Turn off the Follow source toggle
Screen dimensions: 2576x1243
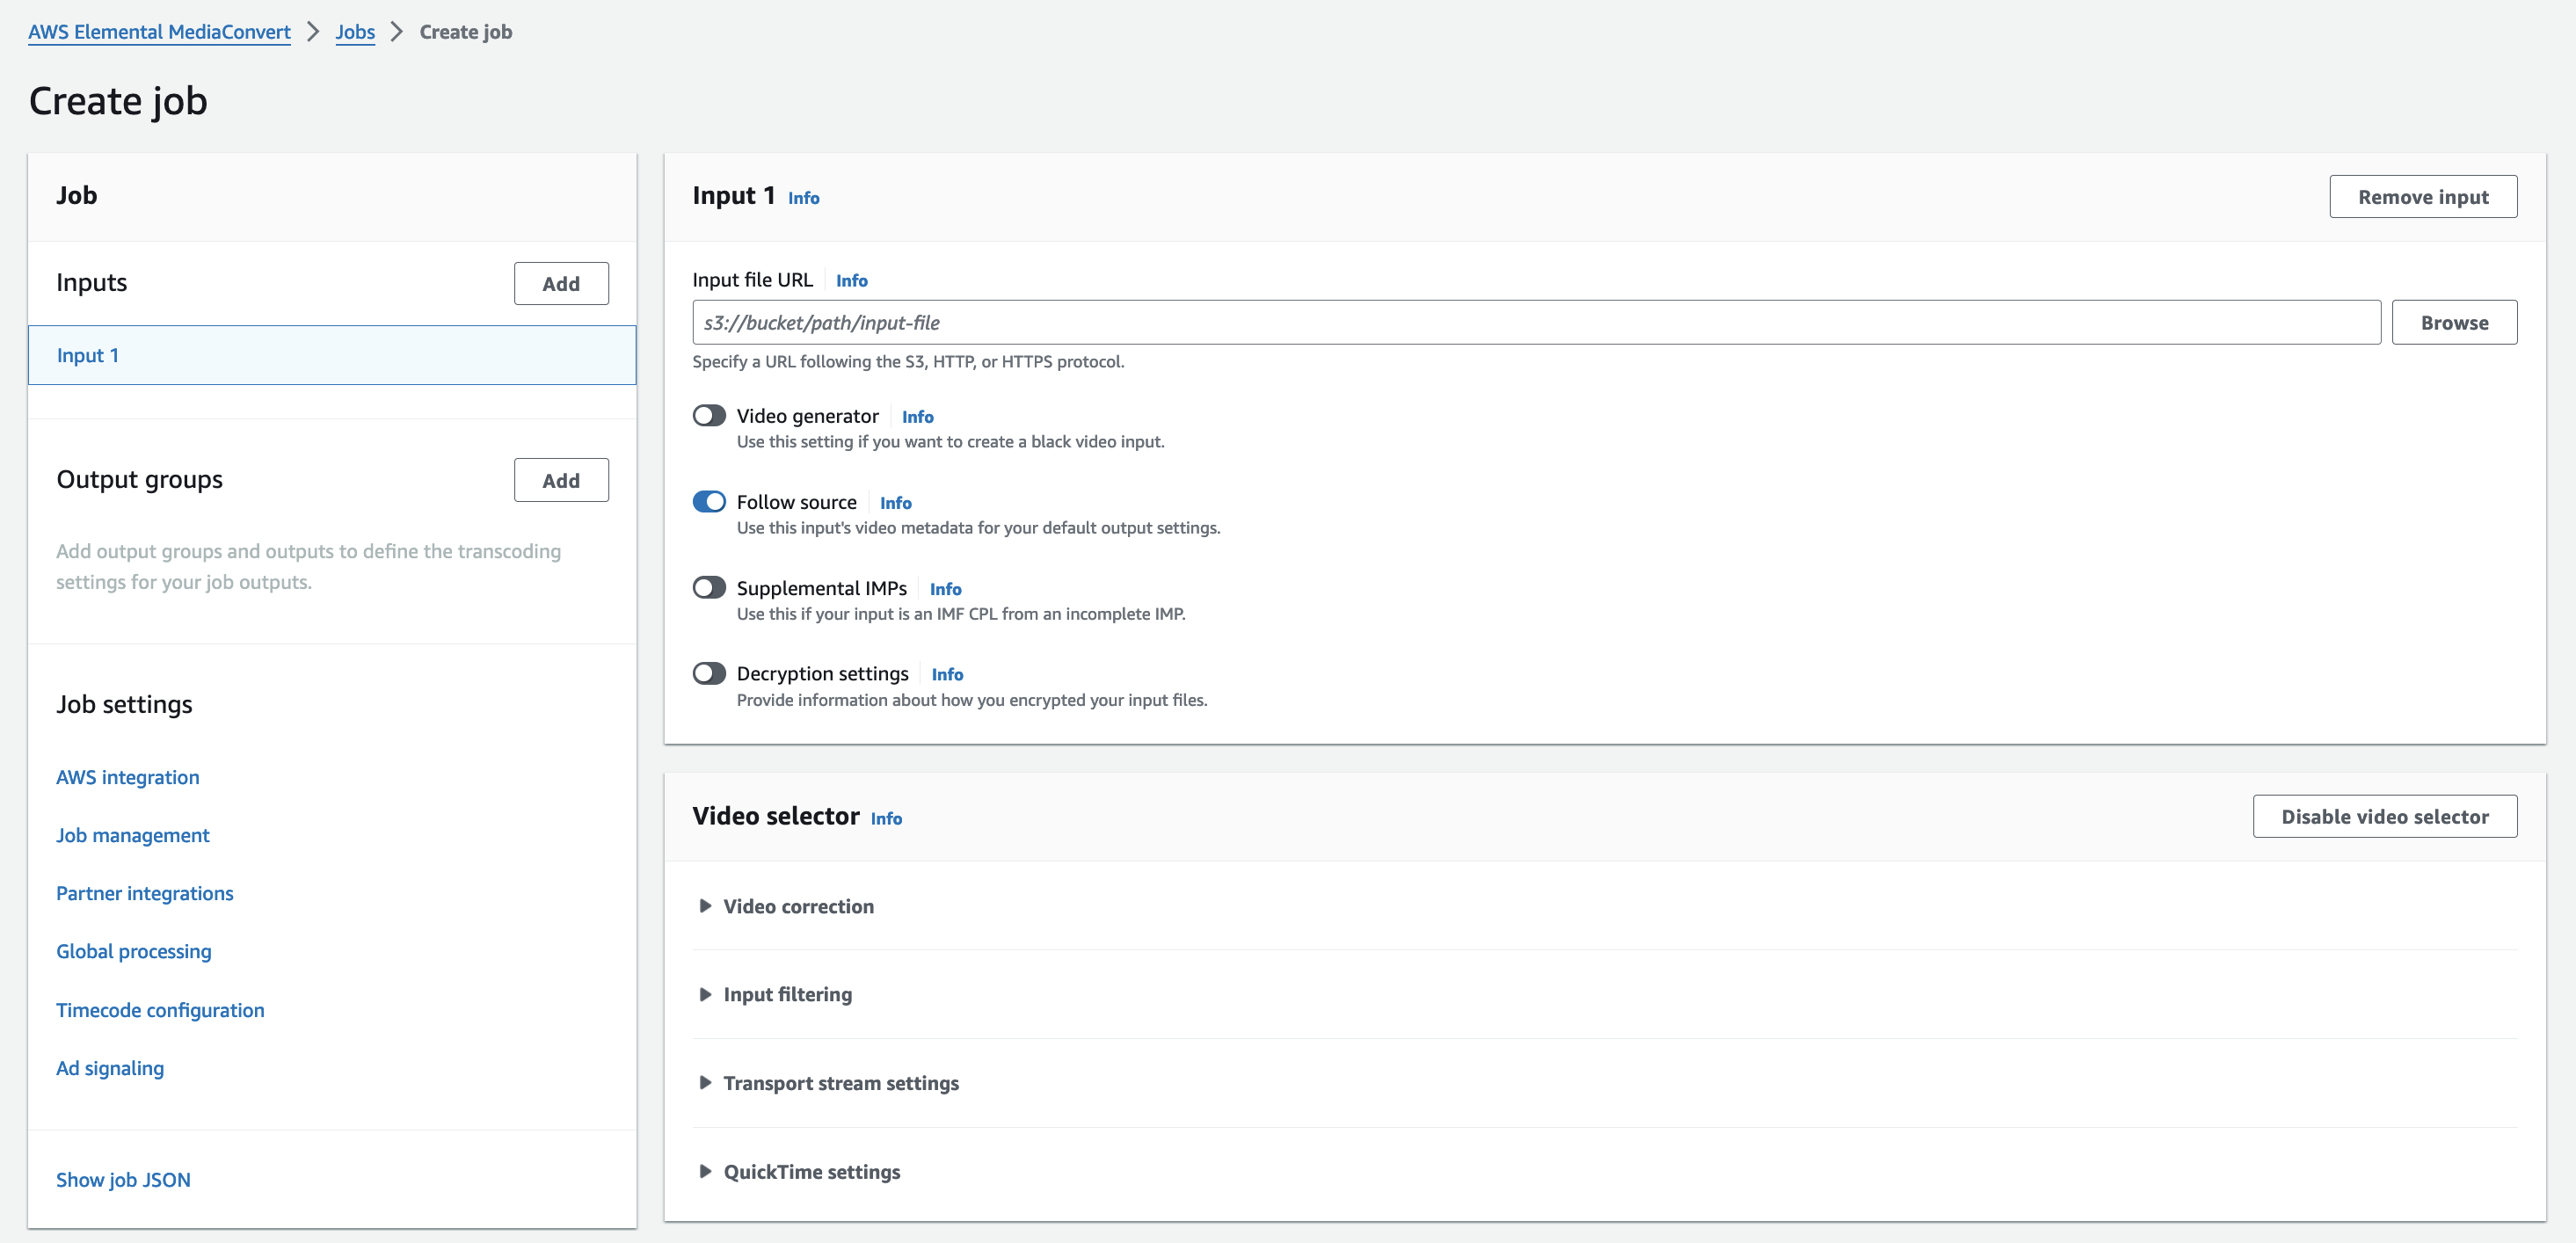pyautogui.click(x=709, y=502)
